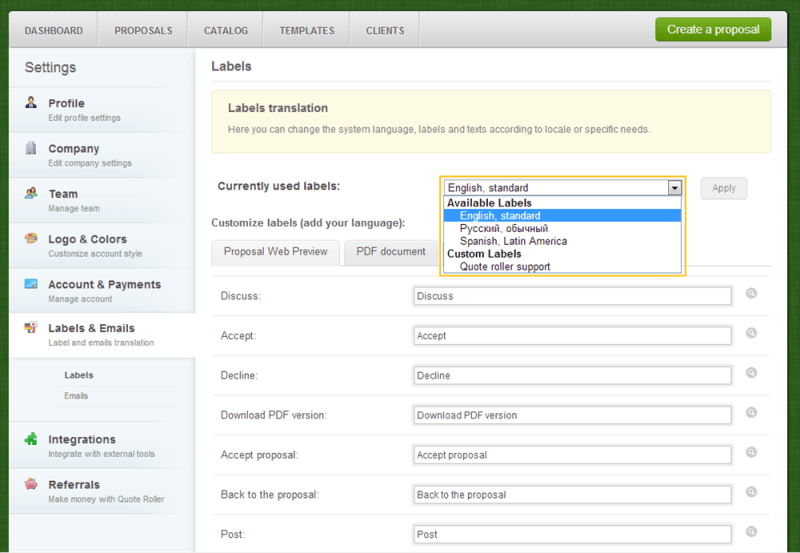Pick Quote roller support custom label
800x553 pixels.
point(505,267)
